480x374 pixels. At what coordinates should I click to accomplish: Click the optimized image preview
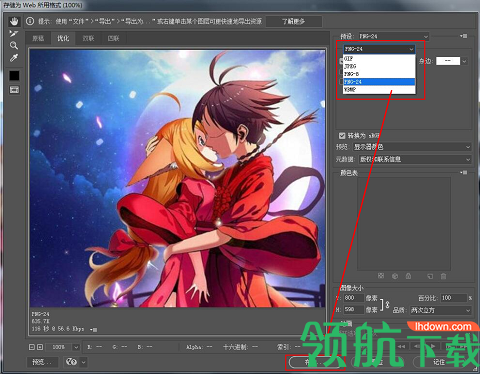(177, 178)
